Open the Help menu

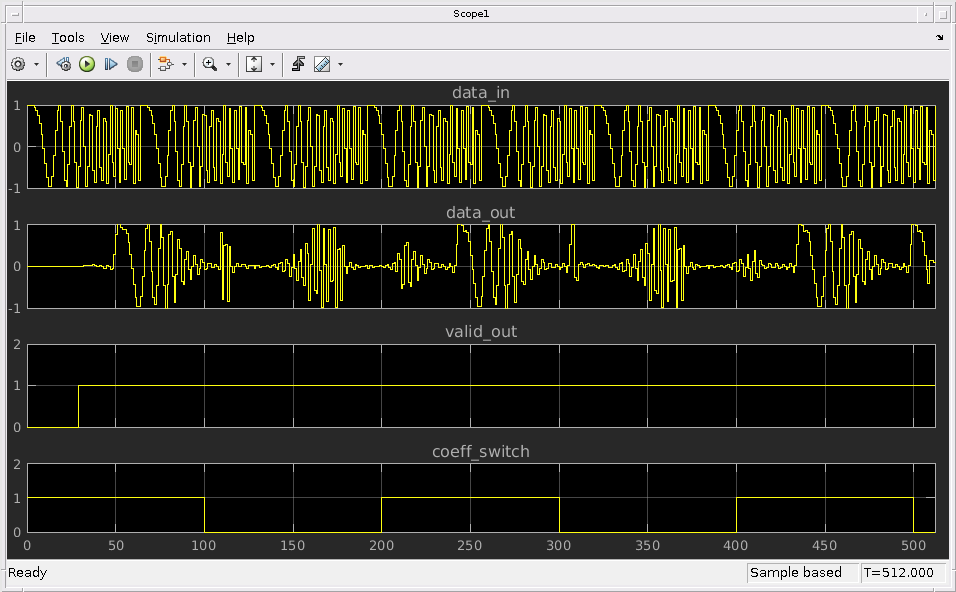[240, 37]
